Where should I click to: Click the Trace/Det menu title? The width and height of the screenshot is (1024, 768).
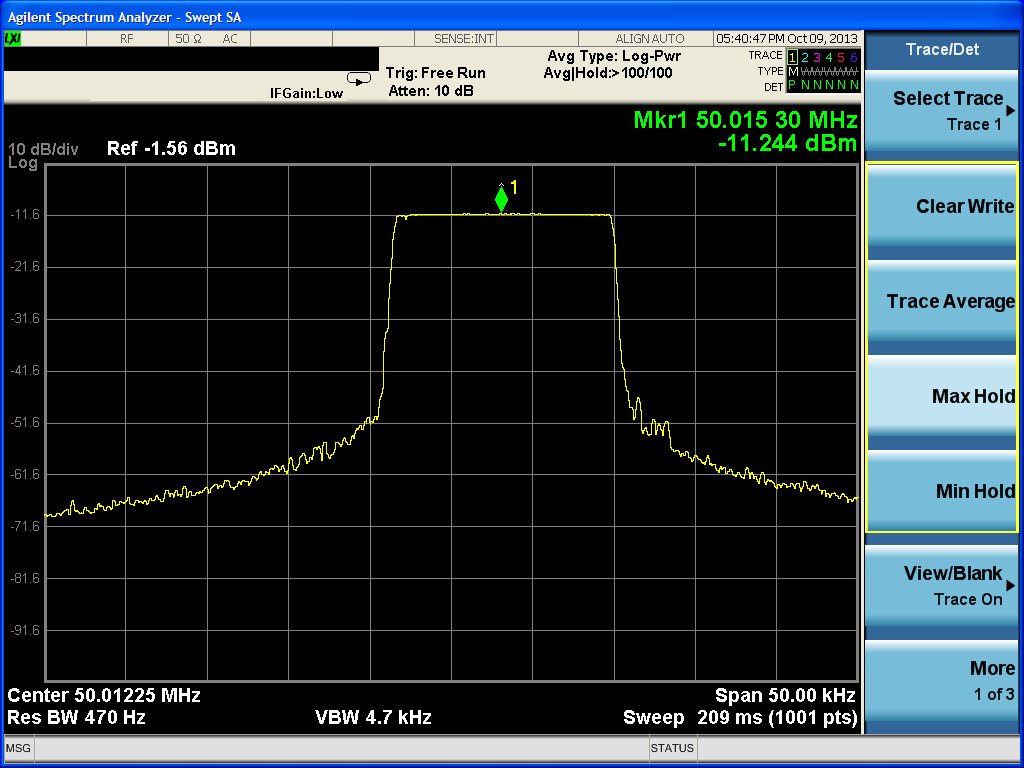pyautogui.click(x=942, y=49)
